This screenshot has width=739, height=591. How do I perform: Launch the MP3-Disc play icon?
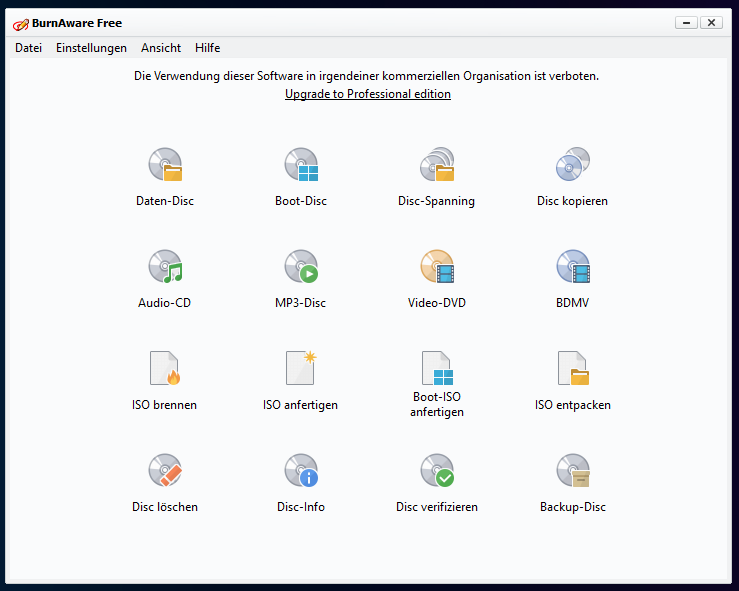[301, 266]
